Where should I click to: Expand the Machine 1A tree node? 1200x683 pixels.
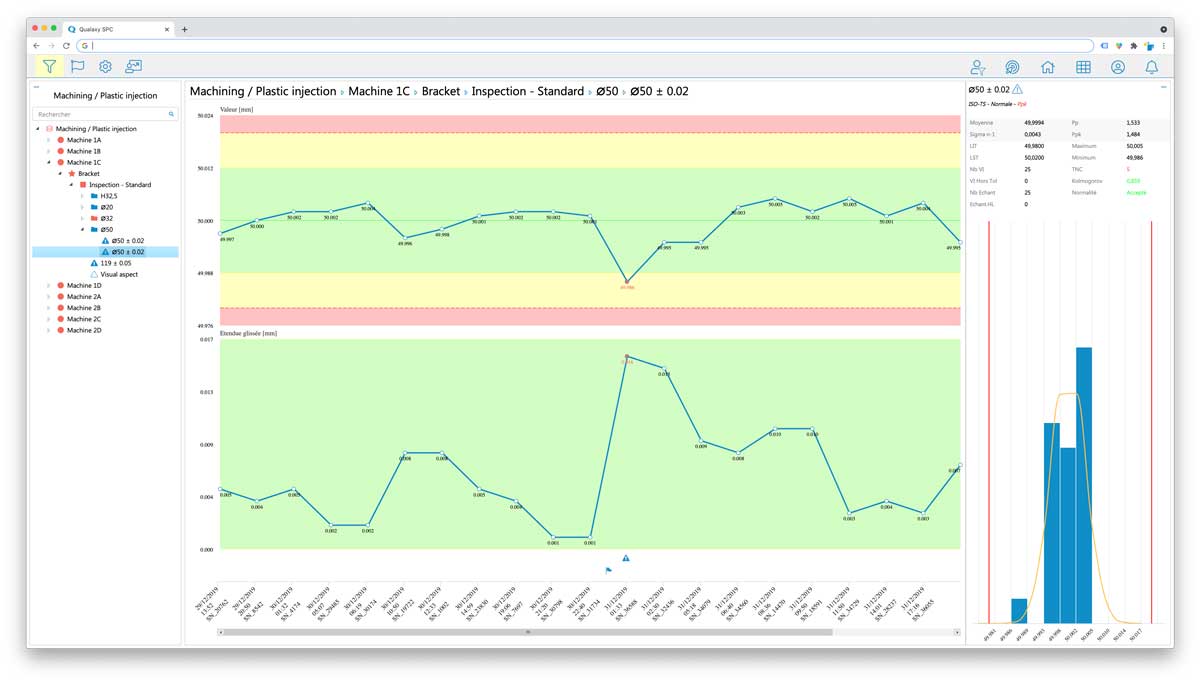[x=48, y=140]
